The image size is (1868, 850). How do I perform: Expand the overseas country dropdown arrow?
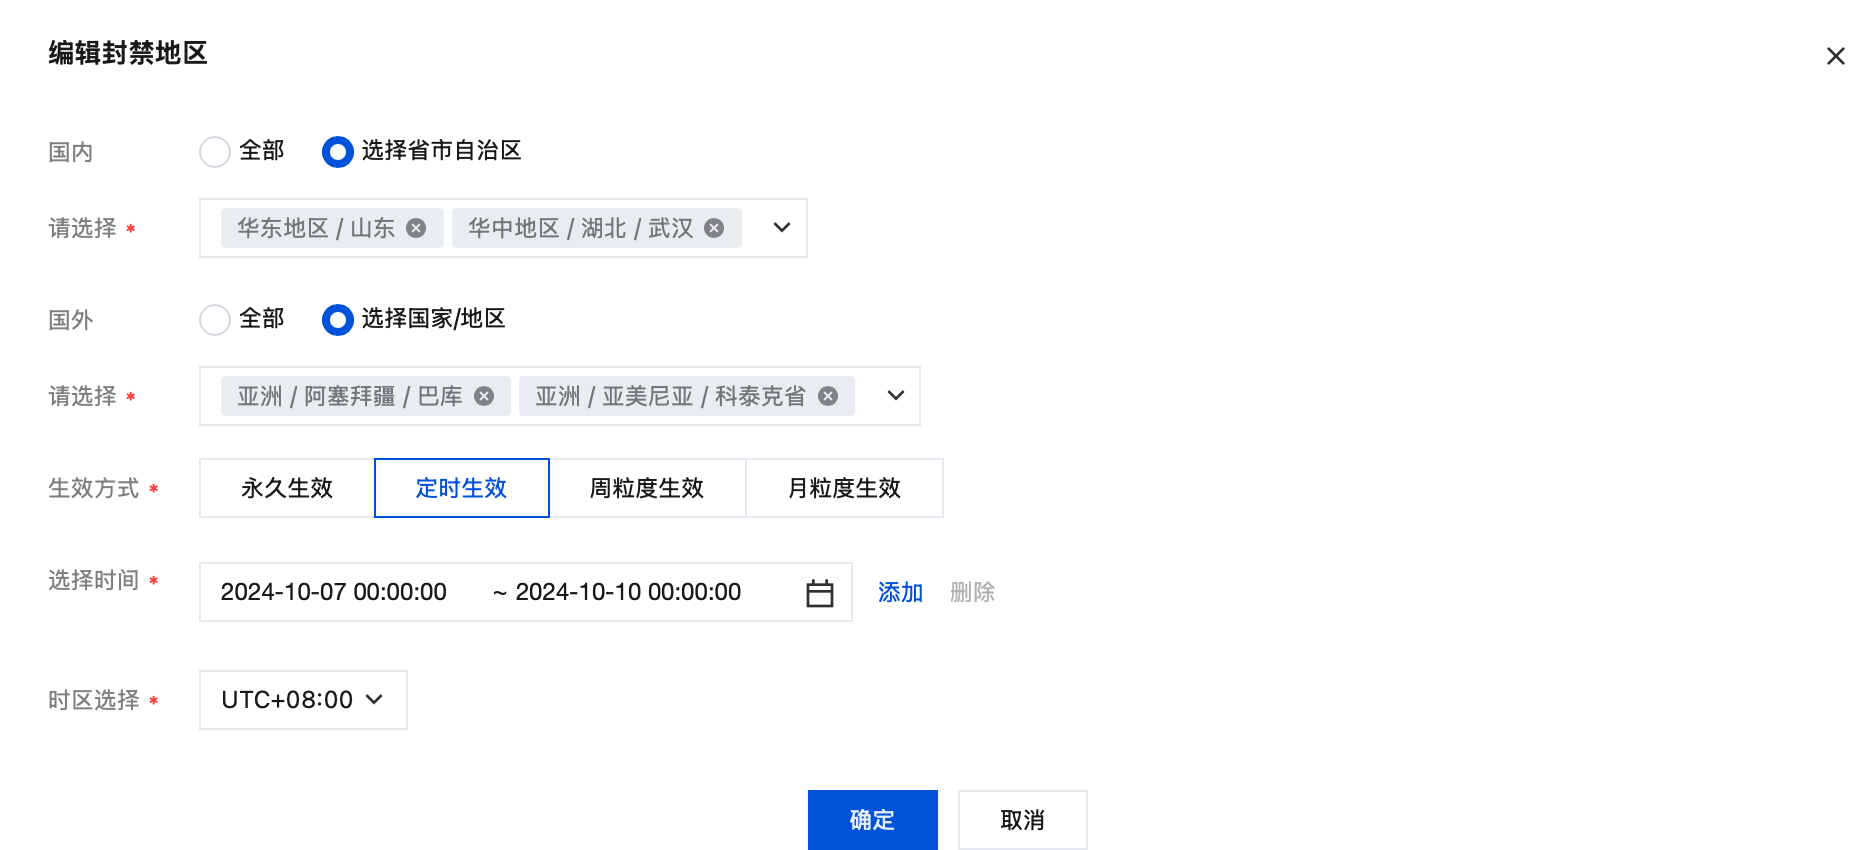tap(896, 396)
